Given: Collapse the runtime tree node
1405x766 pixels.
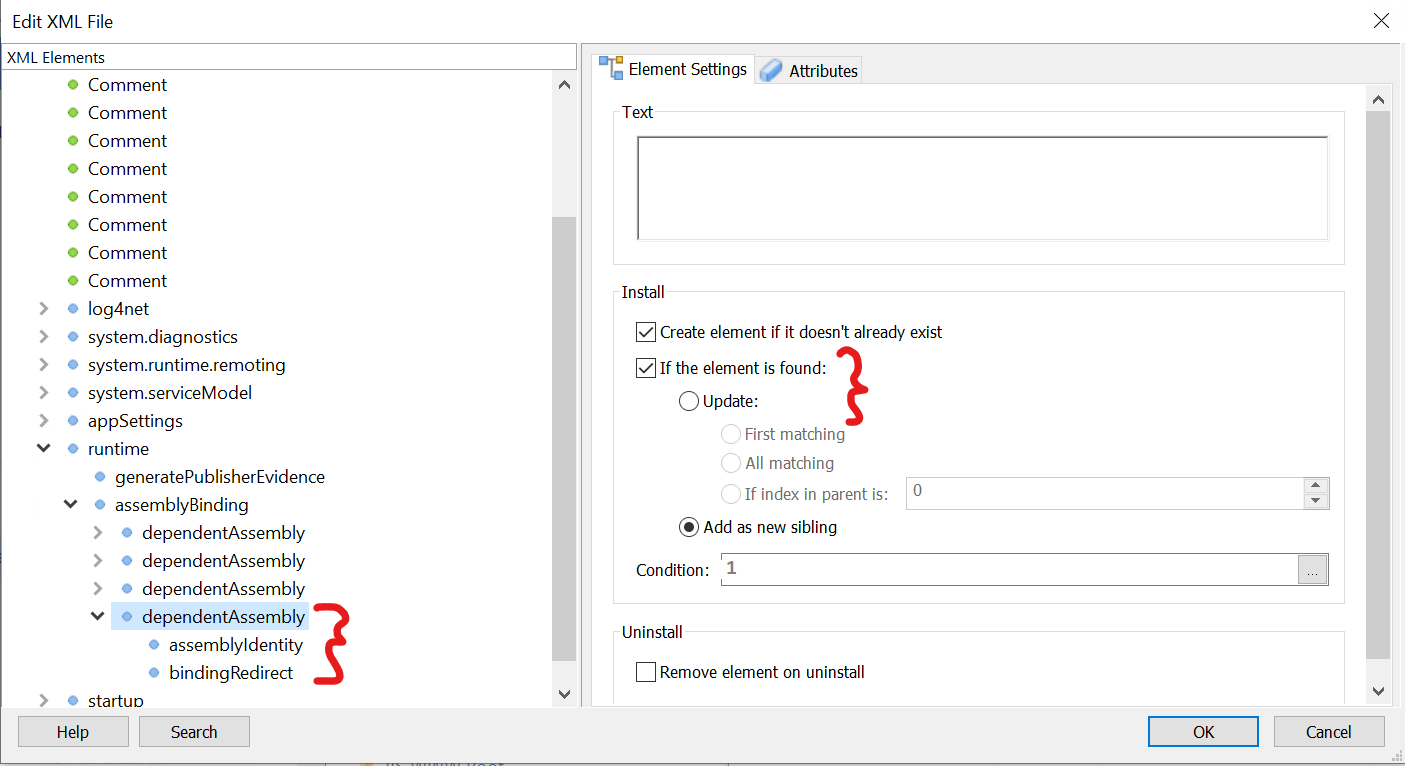Looking at the screenshot, I should [44, 449].
